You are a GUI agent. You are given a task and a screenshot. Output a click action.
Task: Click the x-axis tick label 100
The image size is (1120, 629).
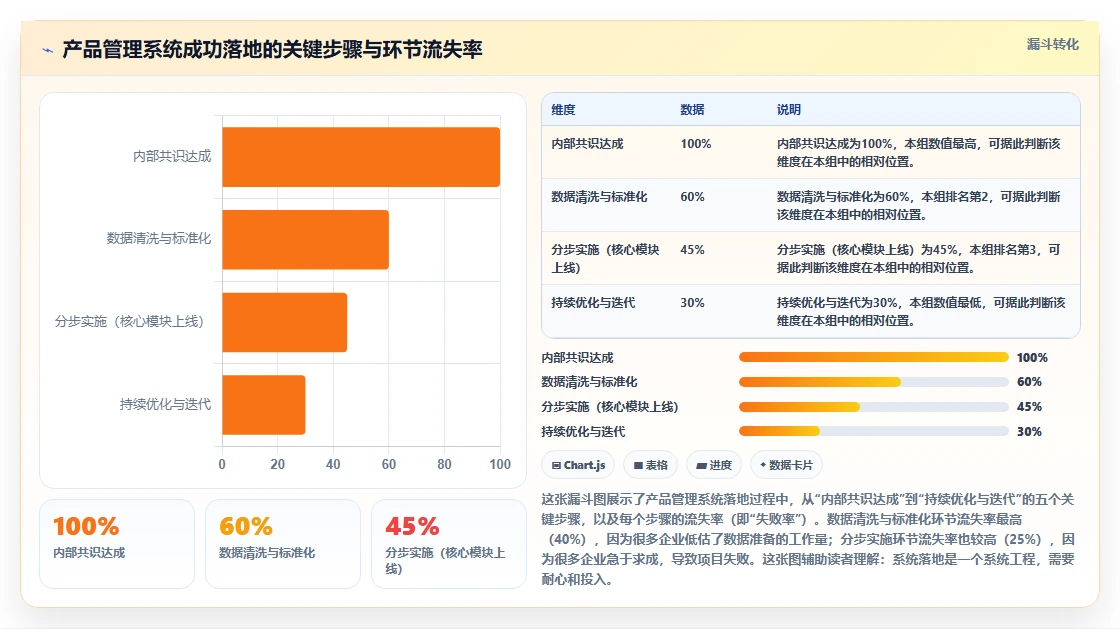[x=500, y=464]
